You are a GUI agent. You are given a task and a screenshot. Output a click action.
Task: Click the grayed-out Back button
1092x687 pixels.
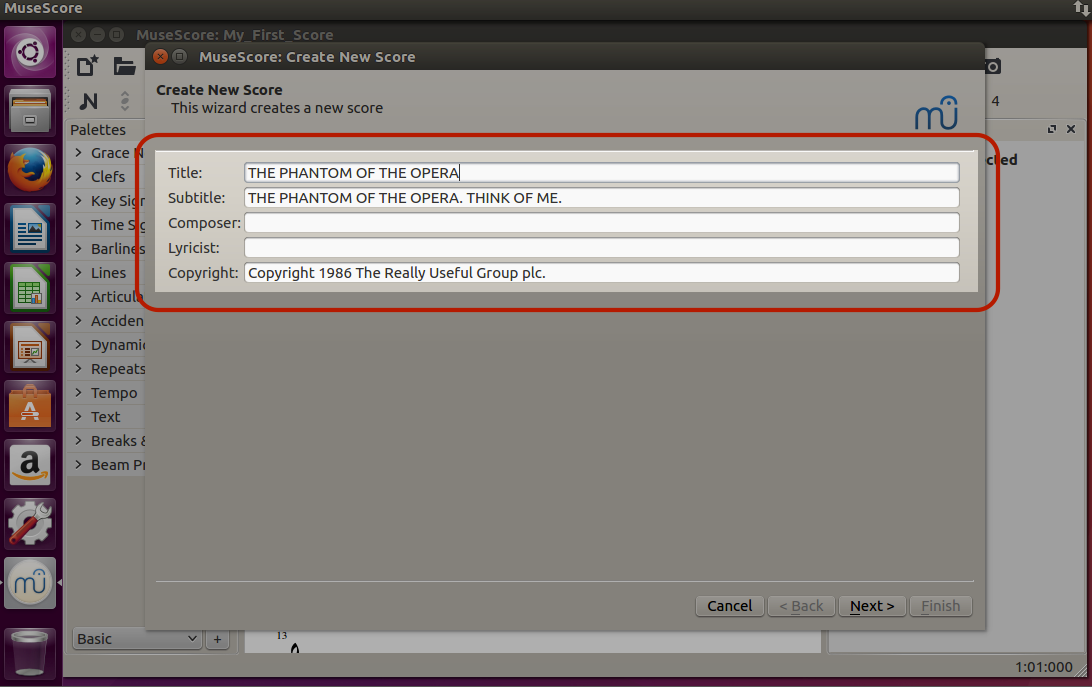coord(801,606)
